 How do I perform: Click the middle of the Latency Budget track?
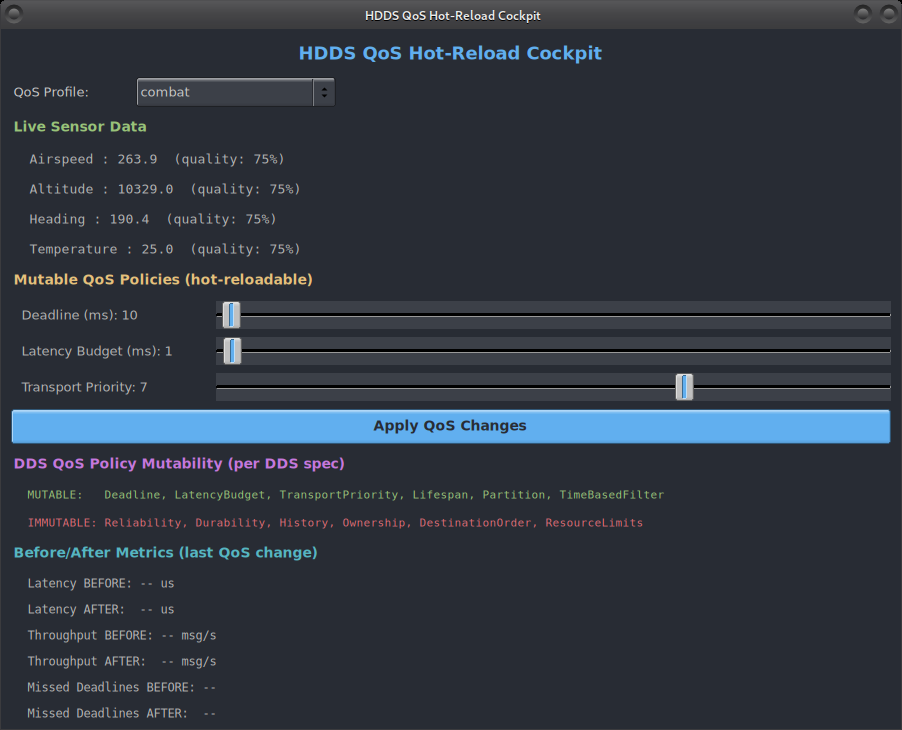[x=553, y=351]
